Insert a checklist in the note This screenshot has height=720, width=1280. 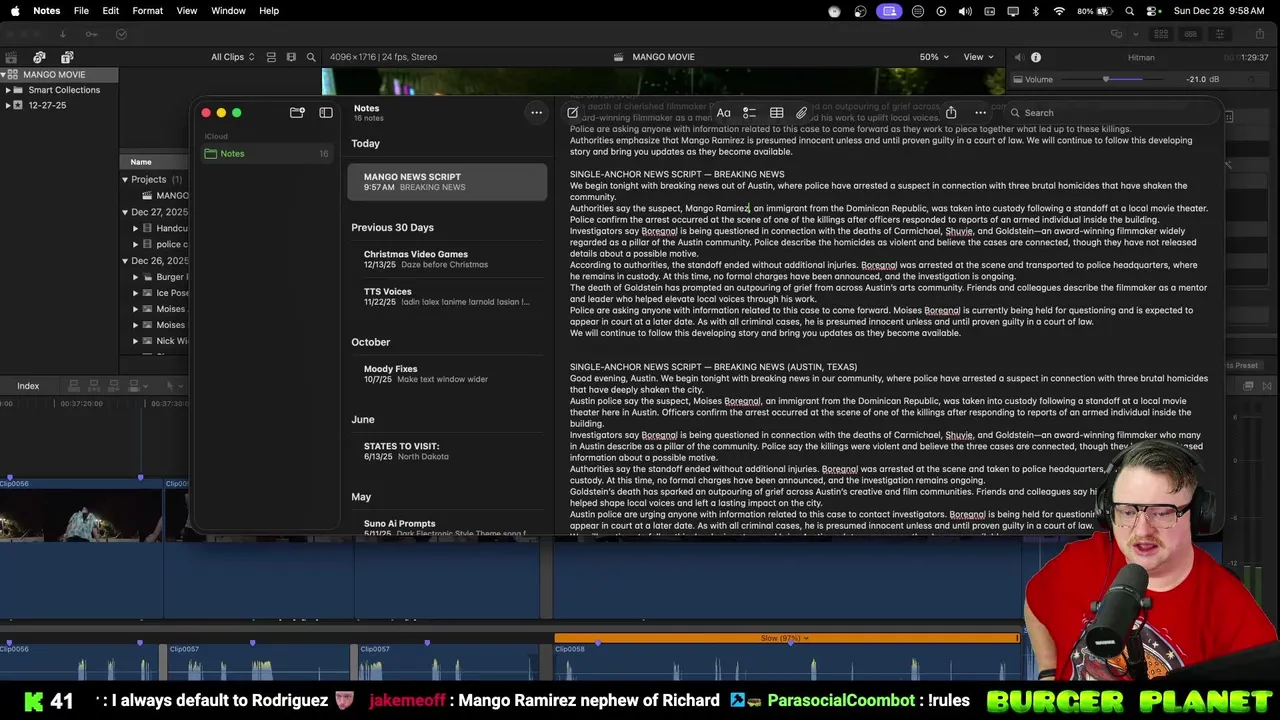click(x=749, y=113)
